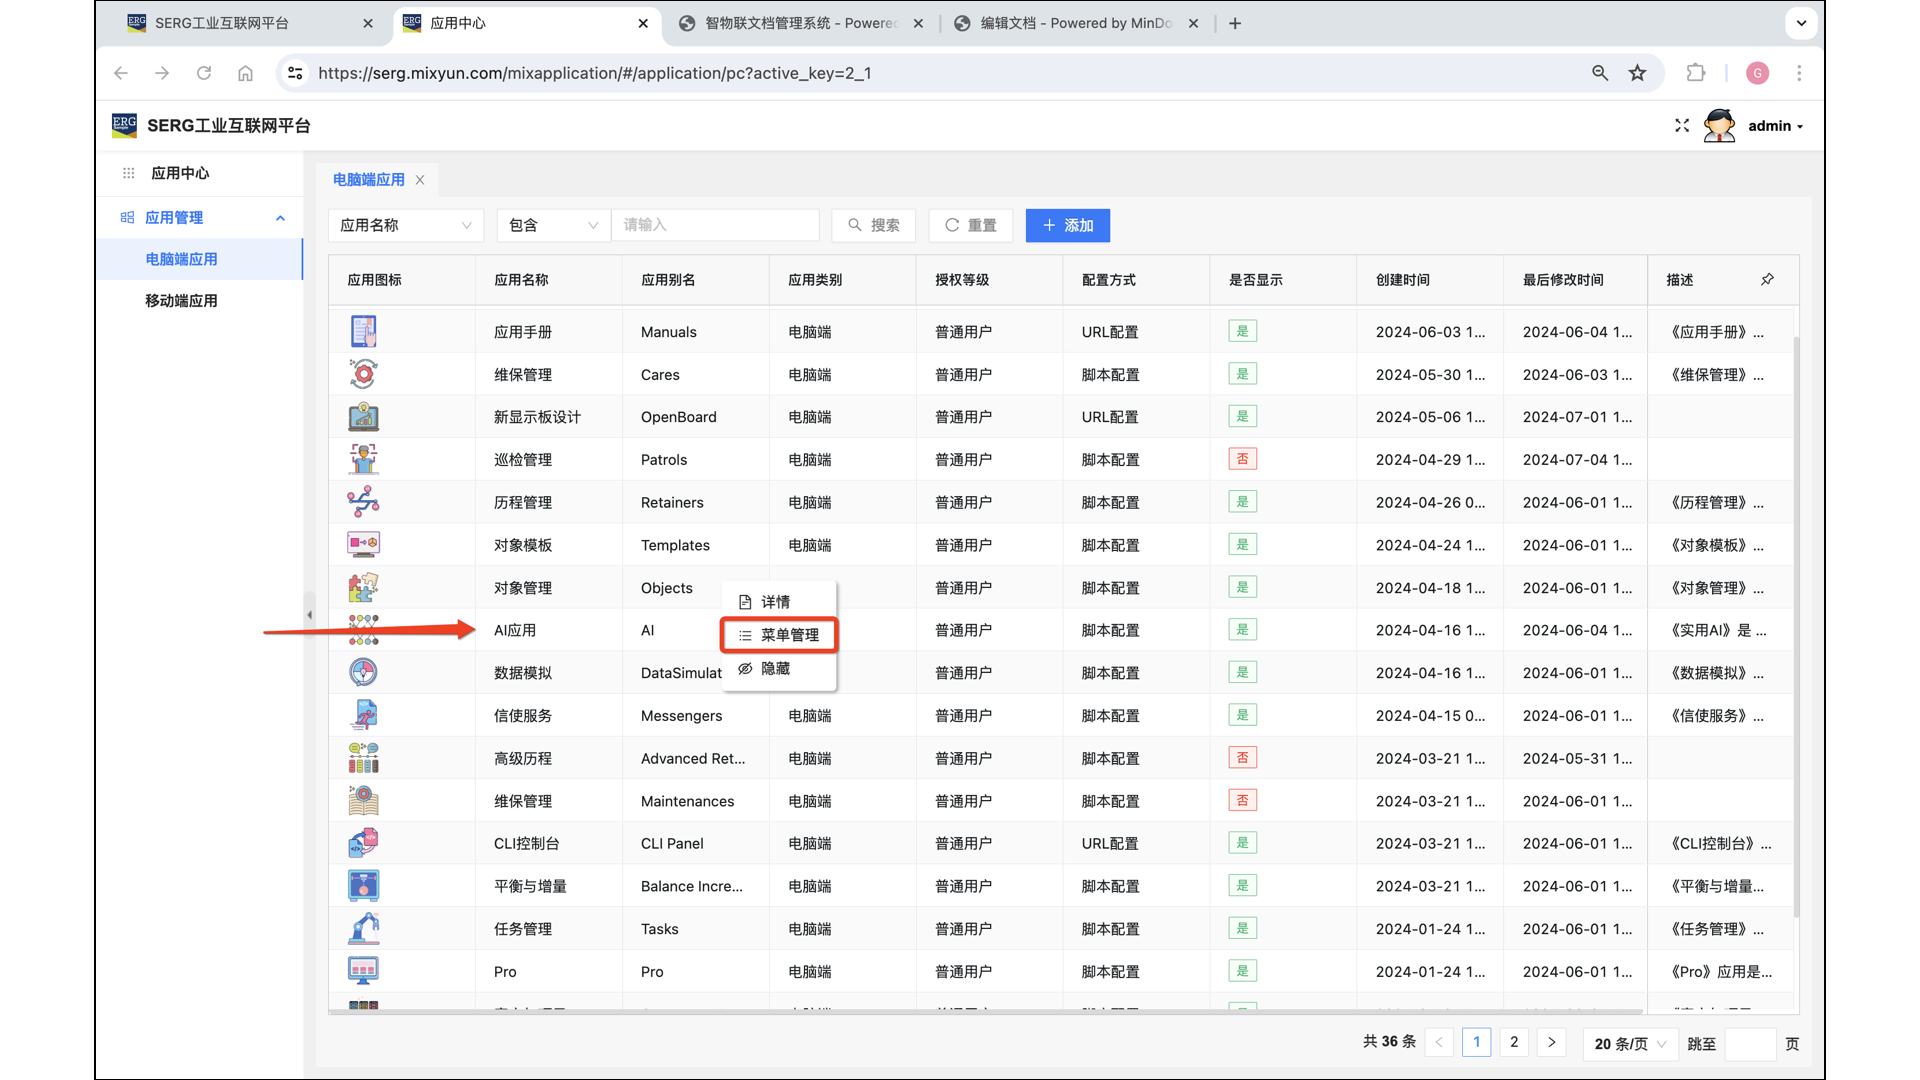Click the 巡检管理 app icon
The width and height of the screenshot is (1920, 1080).
tap(363, 459)
